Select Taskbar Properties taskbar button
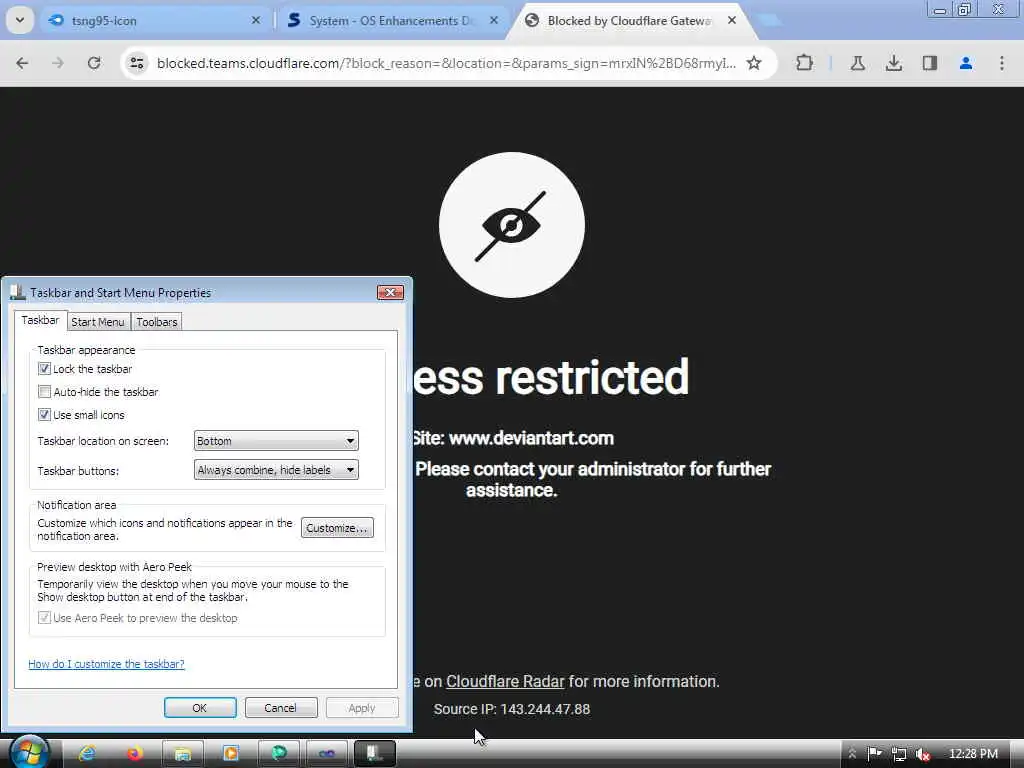The height and width of the screenshot is (768, 1024). (374, 754)
